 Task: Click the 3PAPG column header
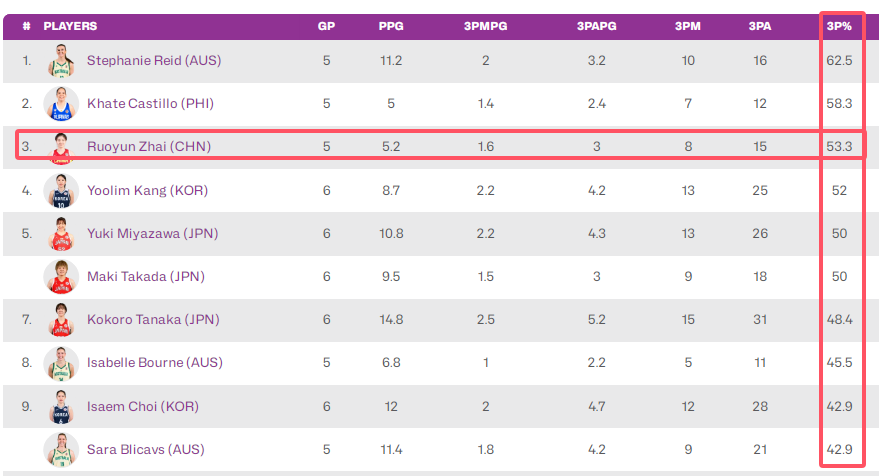596,26
